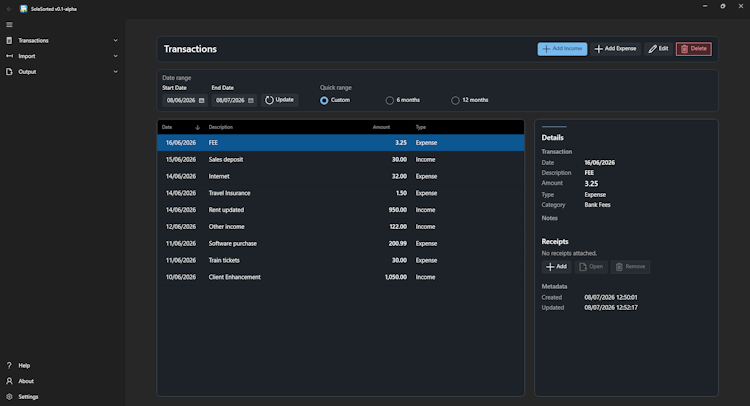Click the Help question mark icon
The height and width of the screenshot is (406, 750).
click(9, 365)
